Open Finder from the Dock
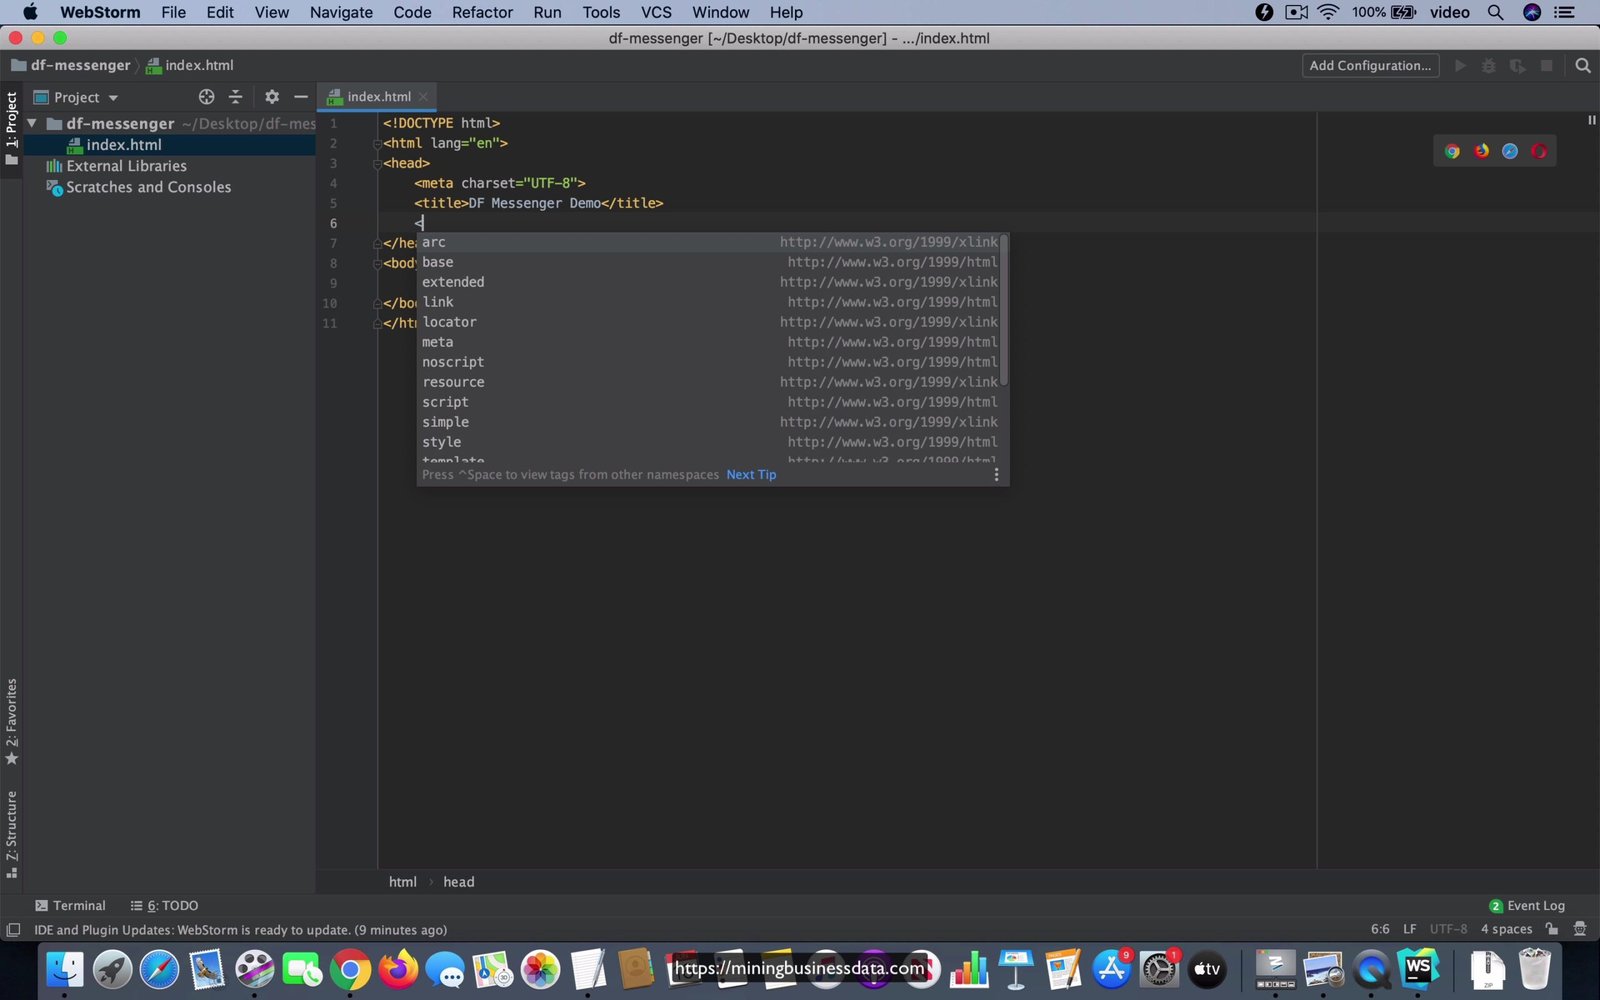1600x1000 pixels. (65, 969)
